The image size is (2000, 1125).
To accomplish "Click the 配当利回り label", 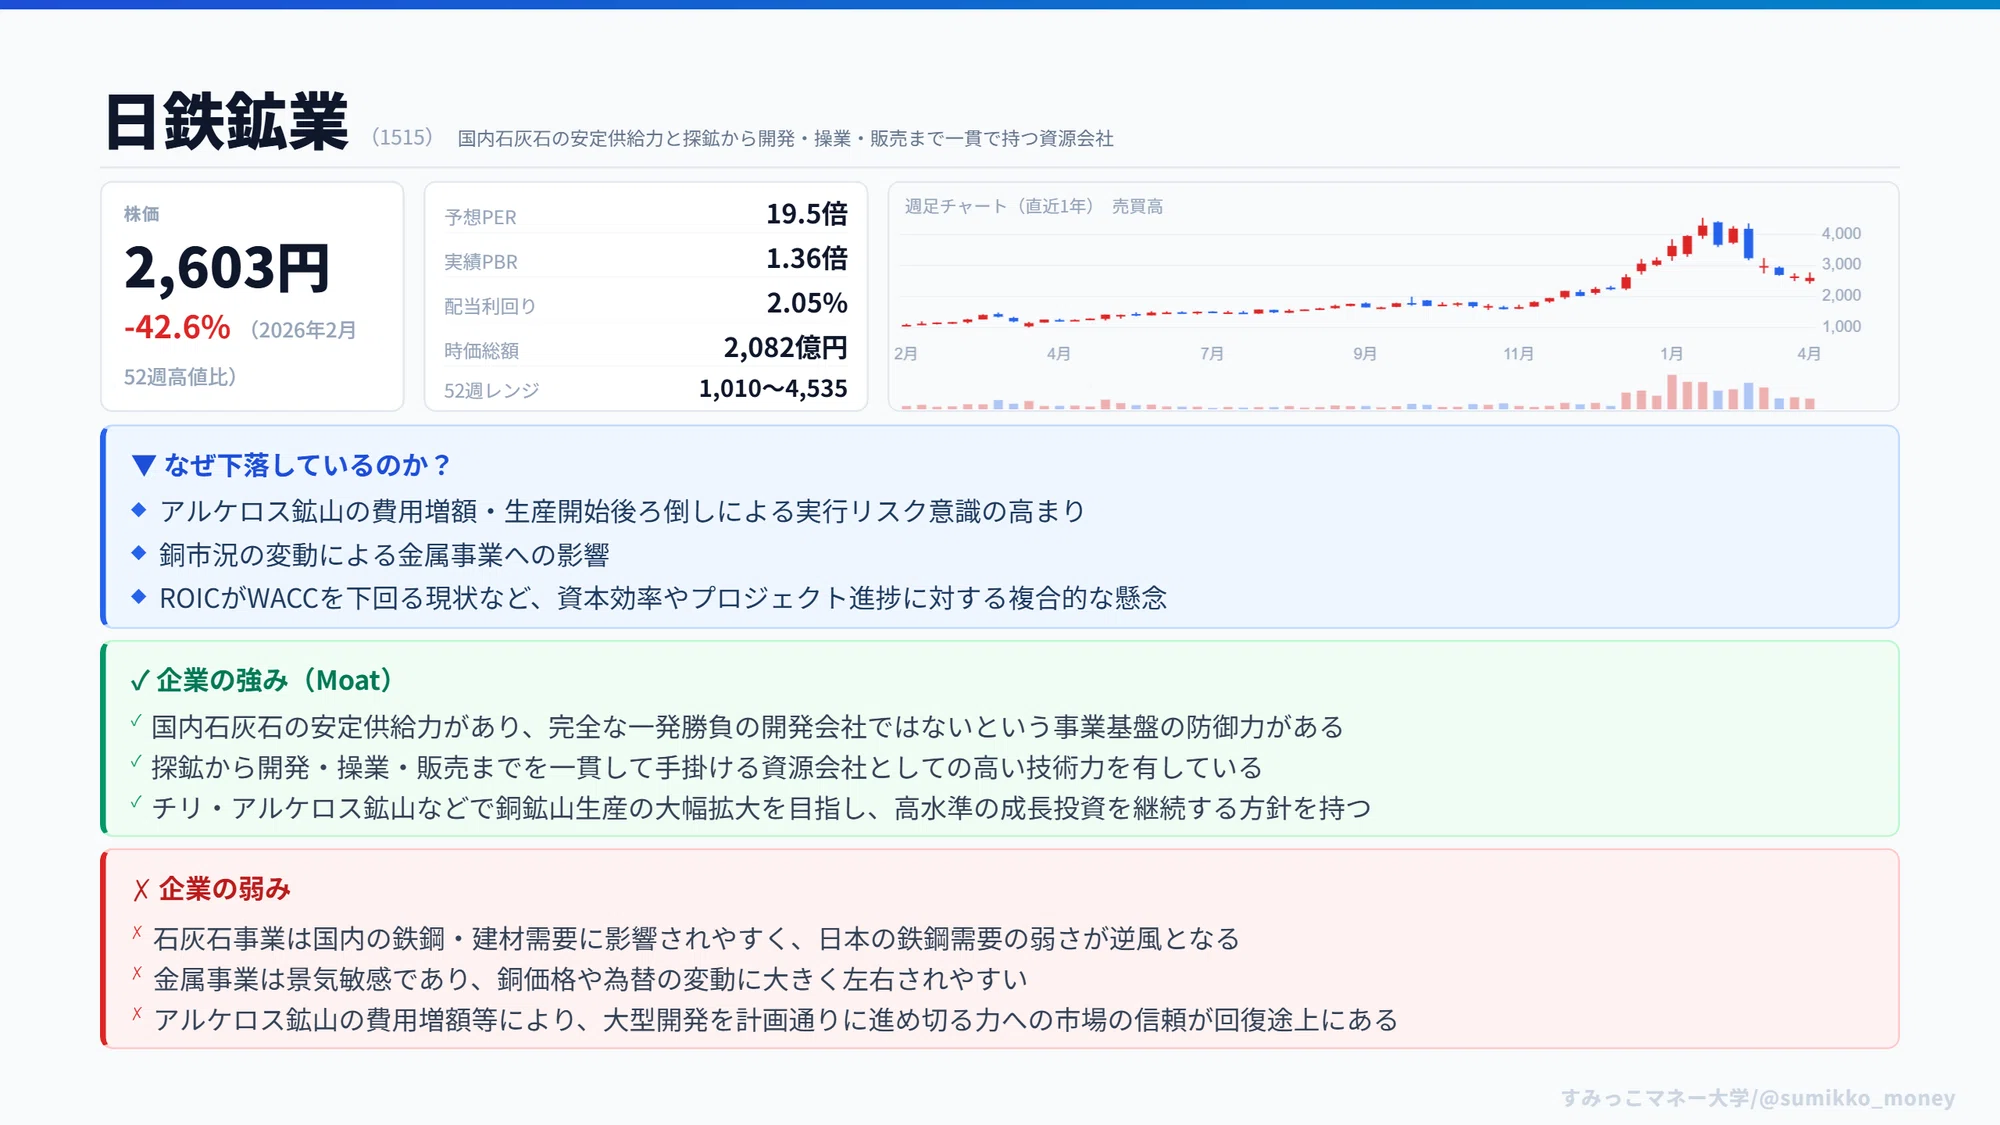I will 490,306.
